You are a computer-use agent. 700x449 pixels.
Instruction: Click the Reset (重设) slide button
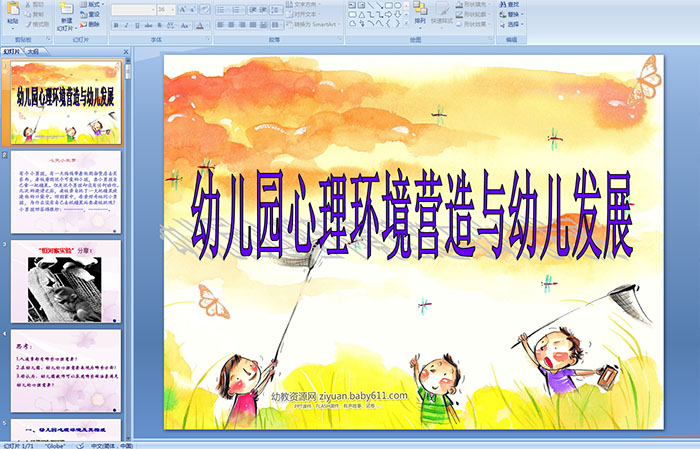coord(90,14)
